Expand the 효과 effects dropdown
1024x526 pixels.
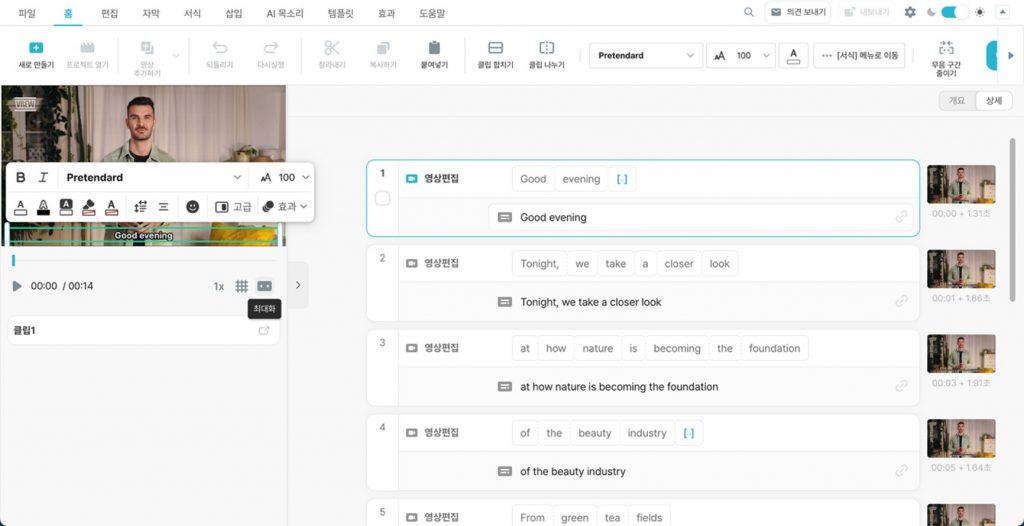tap(285, 206)
